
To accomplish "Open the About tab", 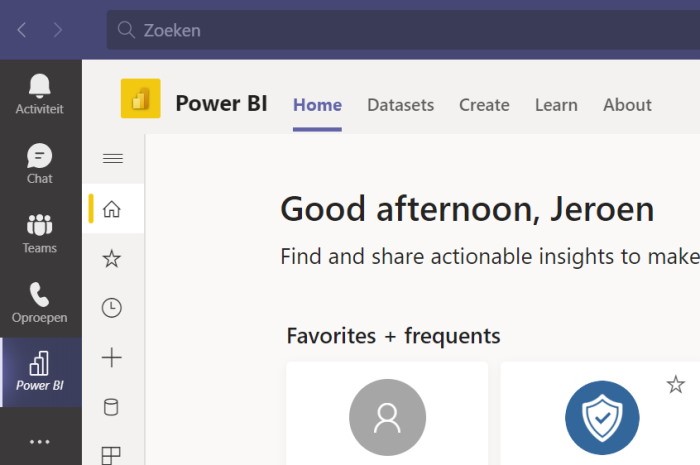I will pyautogui.click(x=627, y=105).
